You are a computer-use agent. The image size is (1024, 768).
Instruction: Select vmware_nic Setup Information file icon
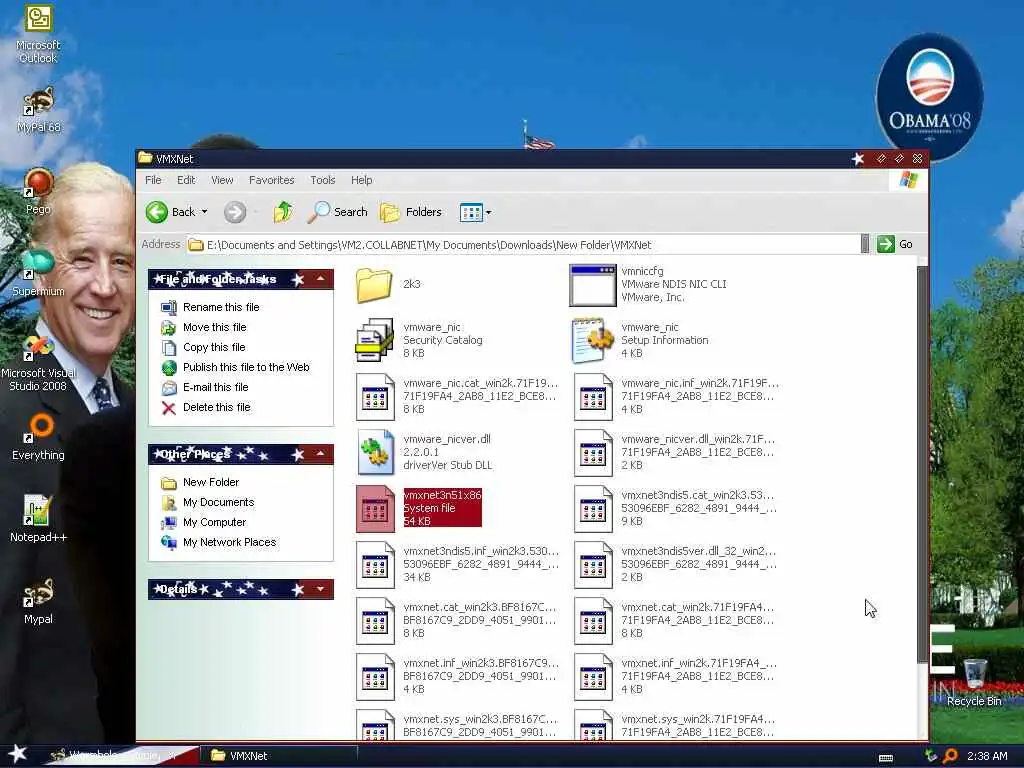(x=592, y=340)
